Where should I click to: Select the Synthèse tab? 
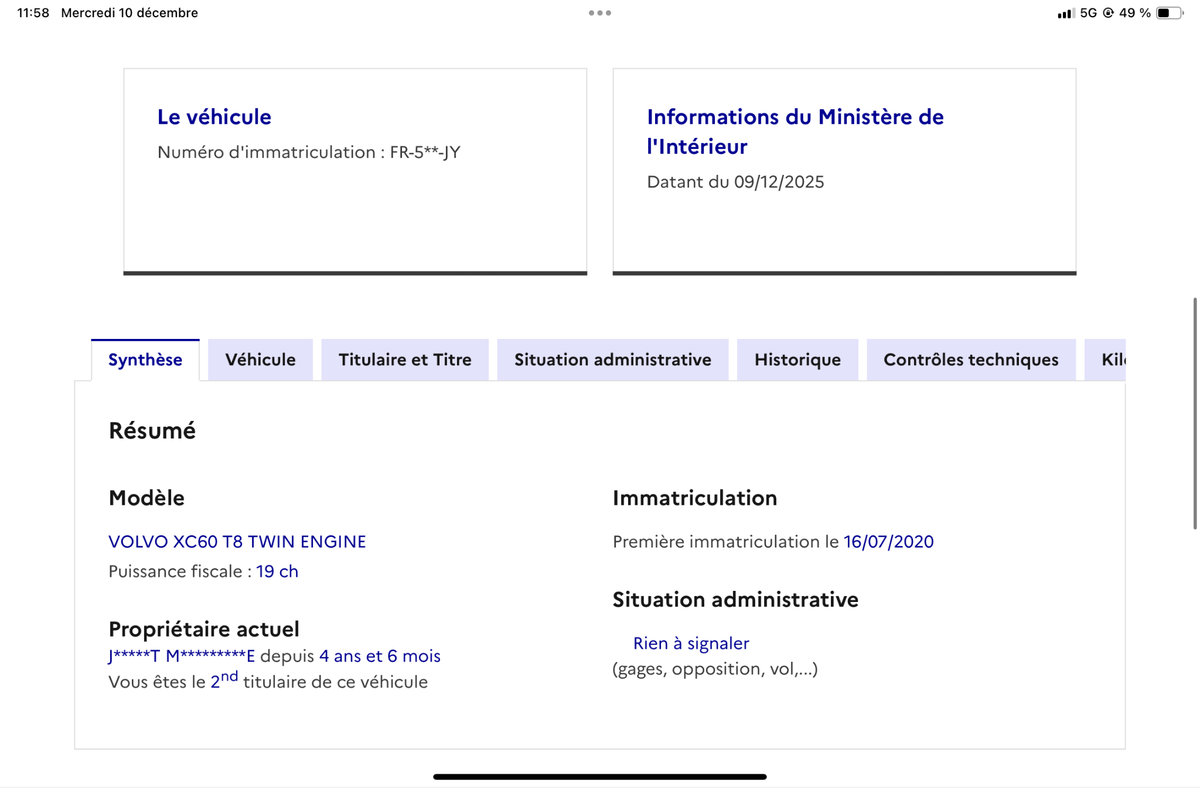pos(145,360)
